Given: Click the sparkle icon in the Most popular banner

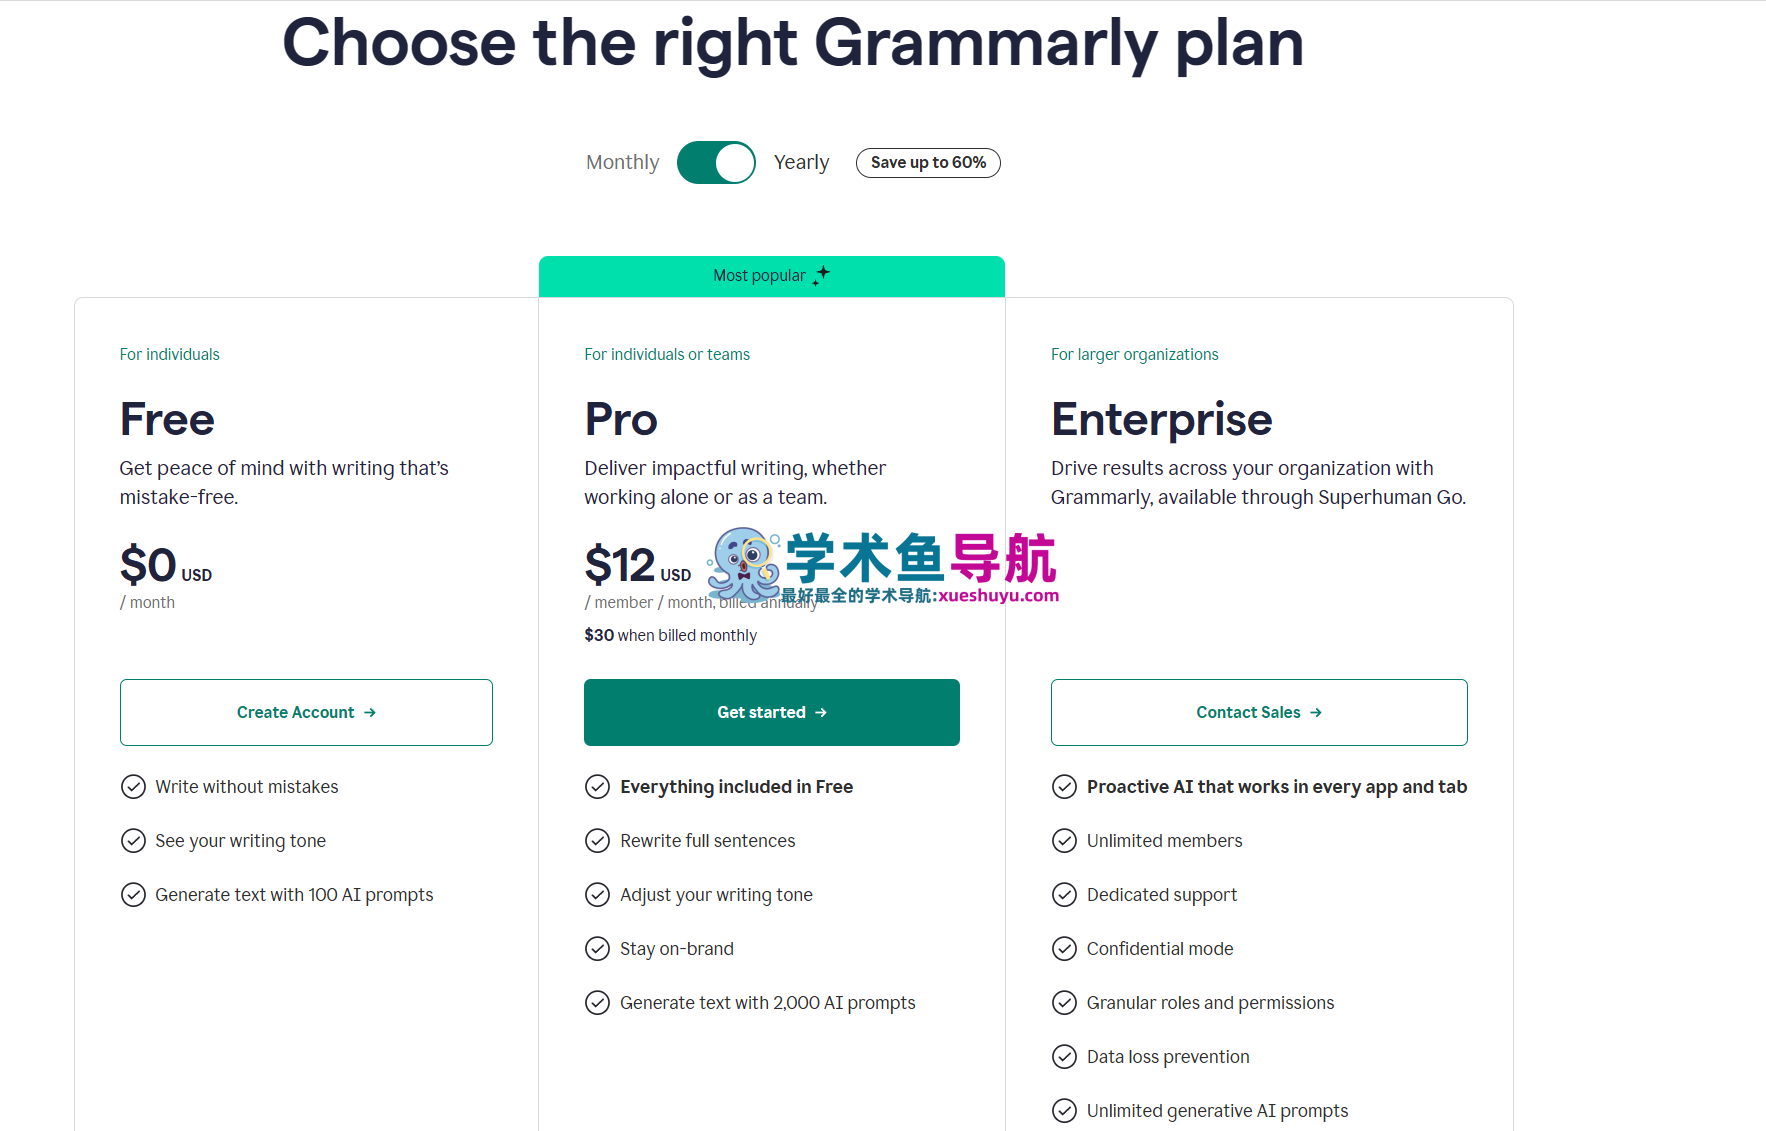Looking at the screenshot, I should [822, 275].
